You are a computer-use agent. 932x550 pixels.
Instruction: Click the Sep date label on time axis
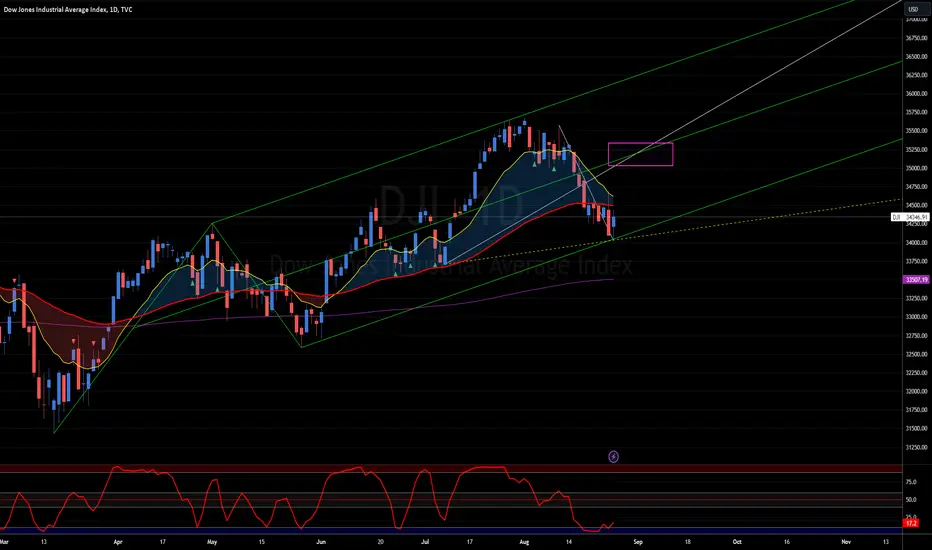tap(638, 542)
